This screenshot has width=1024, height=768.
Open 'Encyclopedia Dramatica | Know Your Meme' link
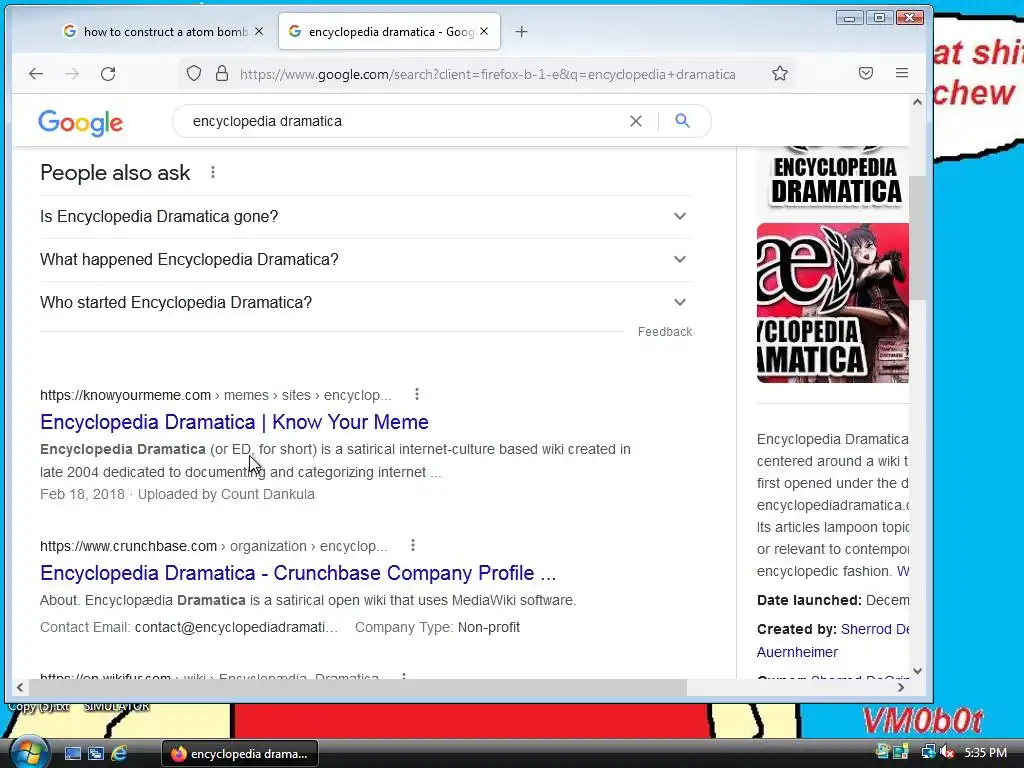[x=234, y=422]
